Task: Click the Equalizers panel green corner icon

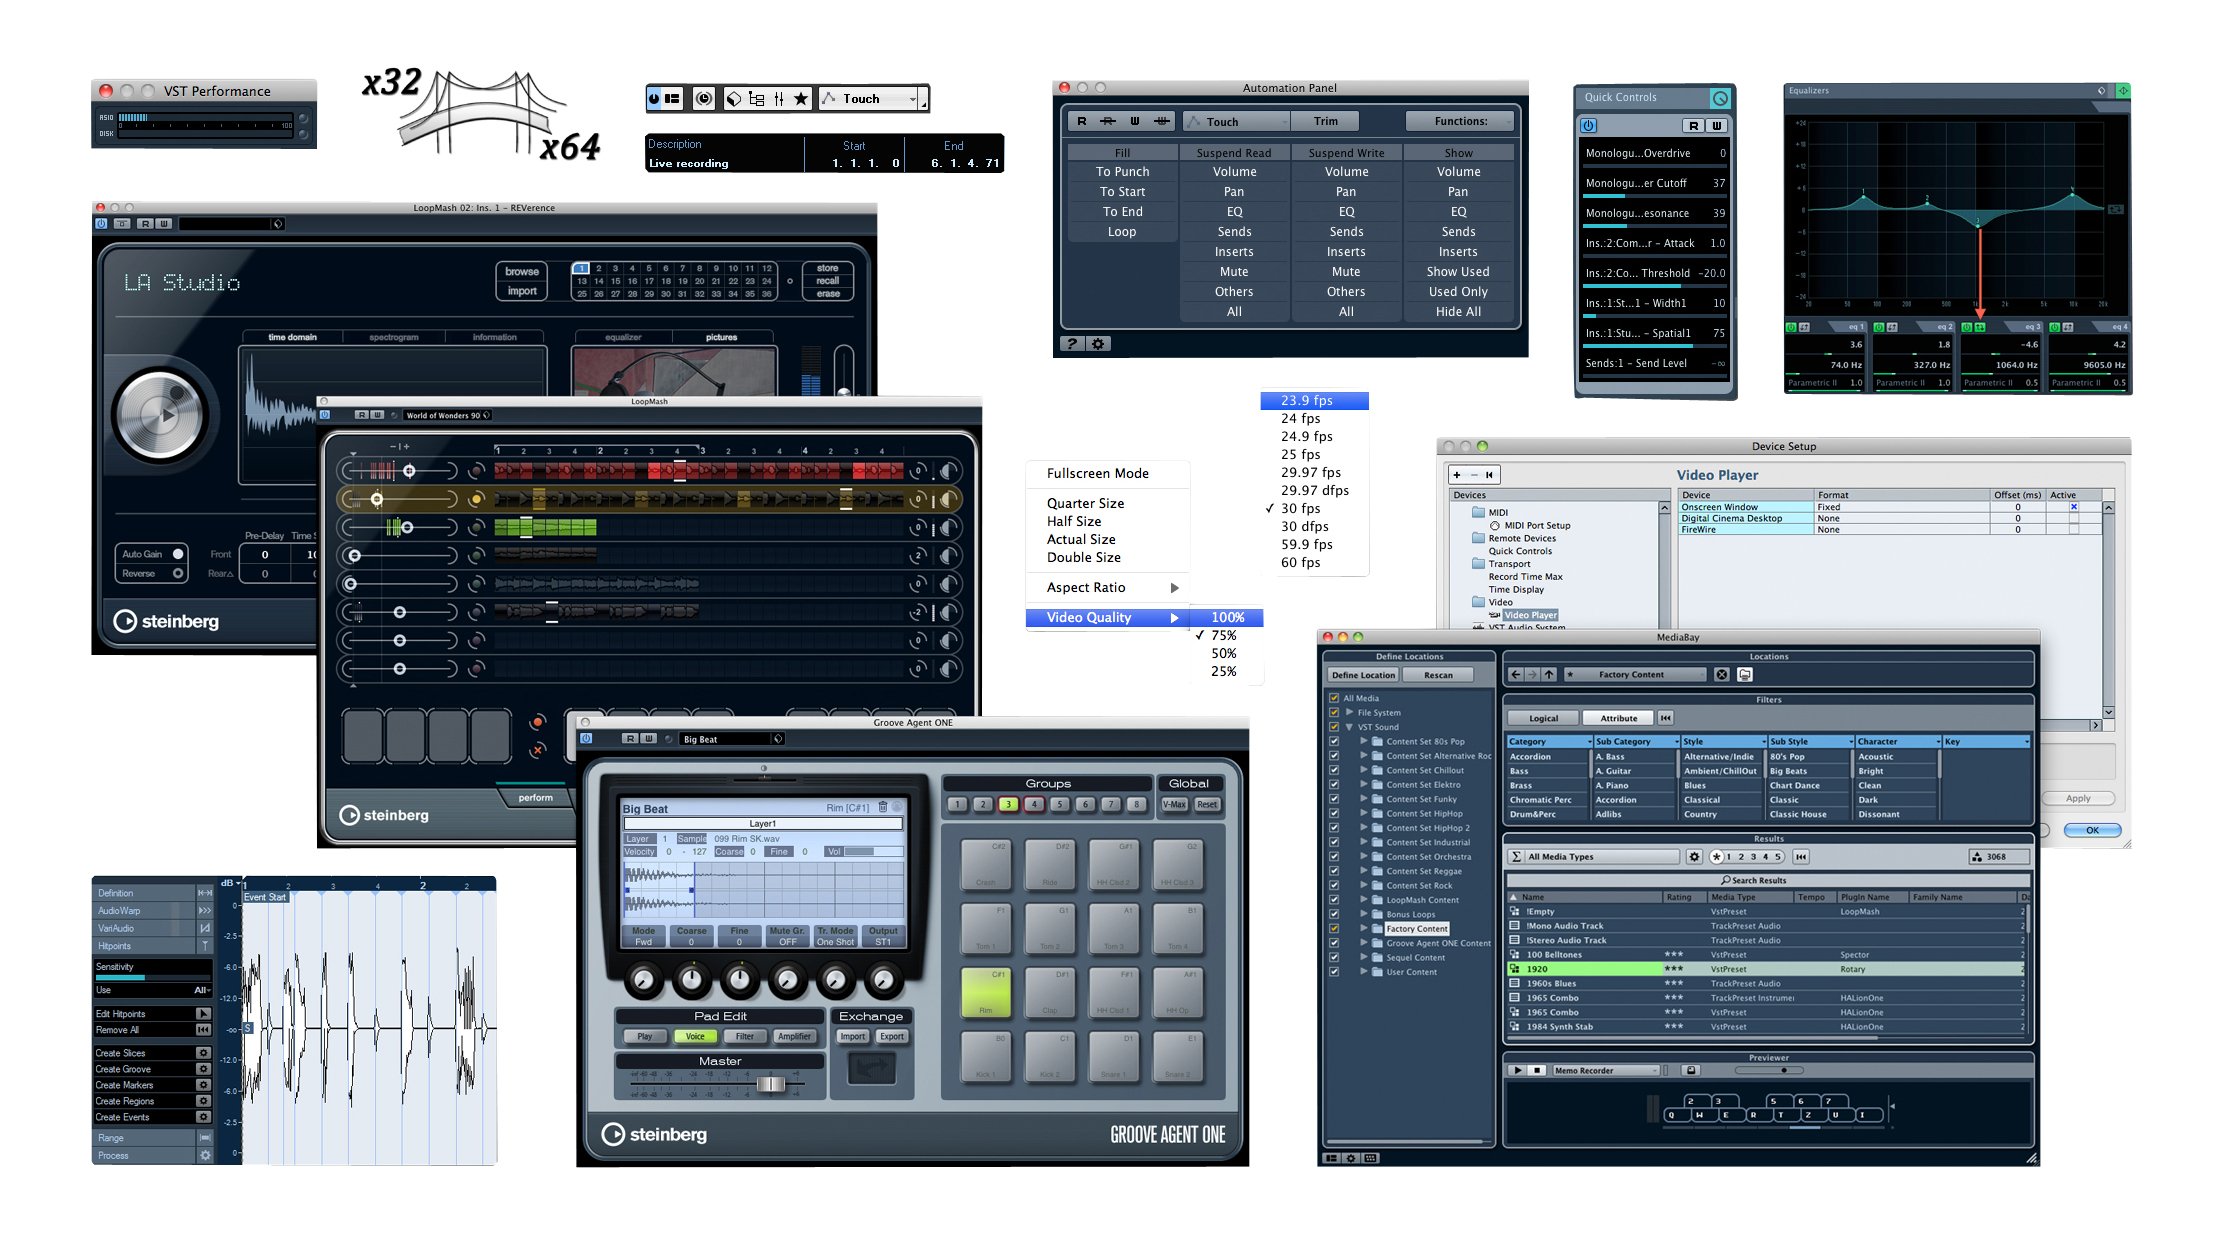Action: tap(2123, 91)
